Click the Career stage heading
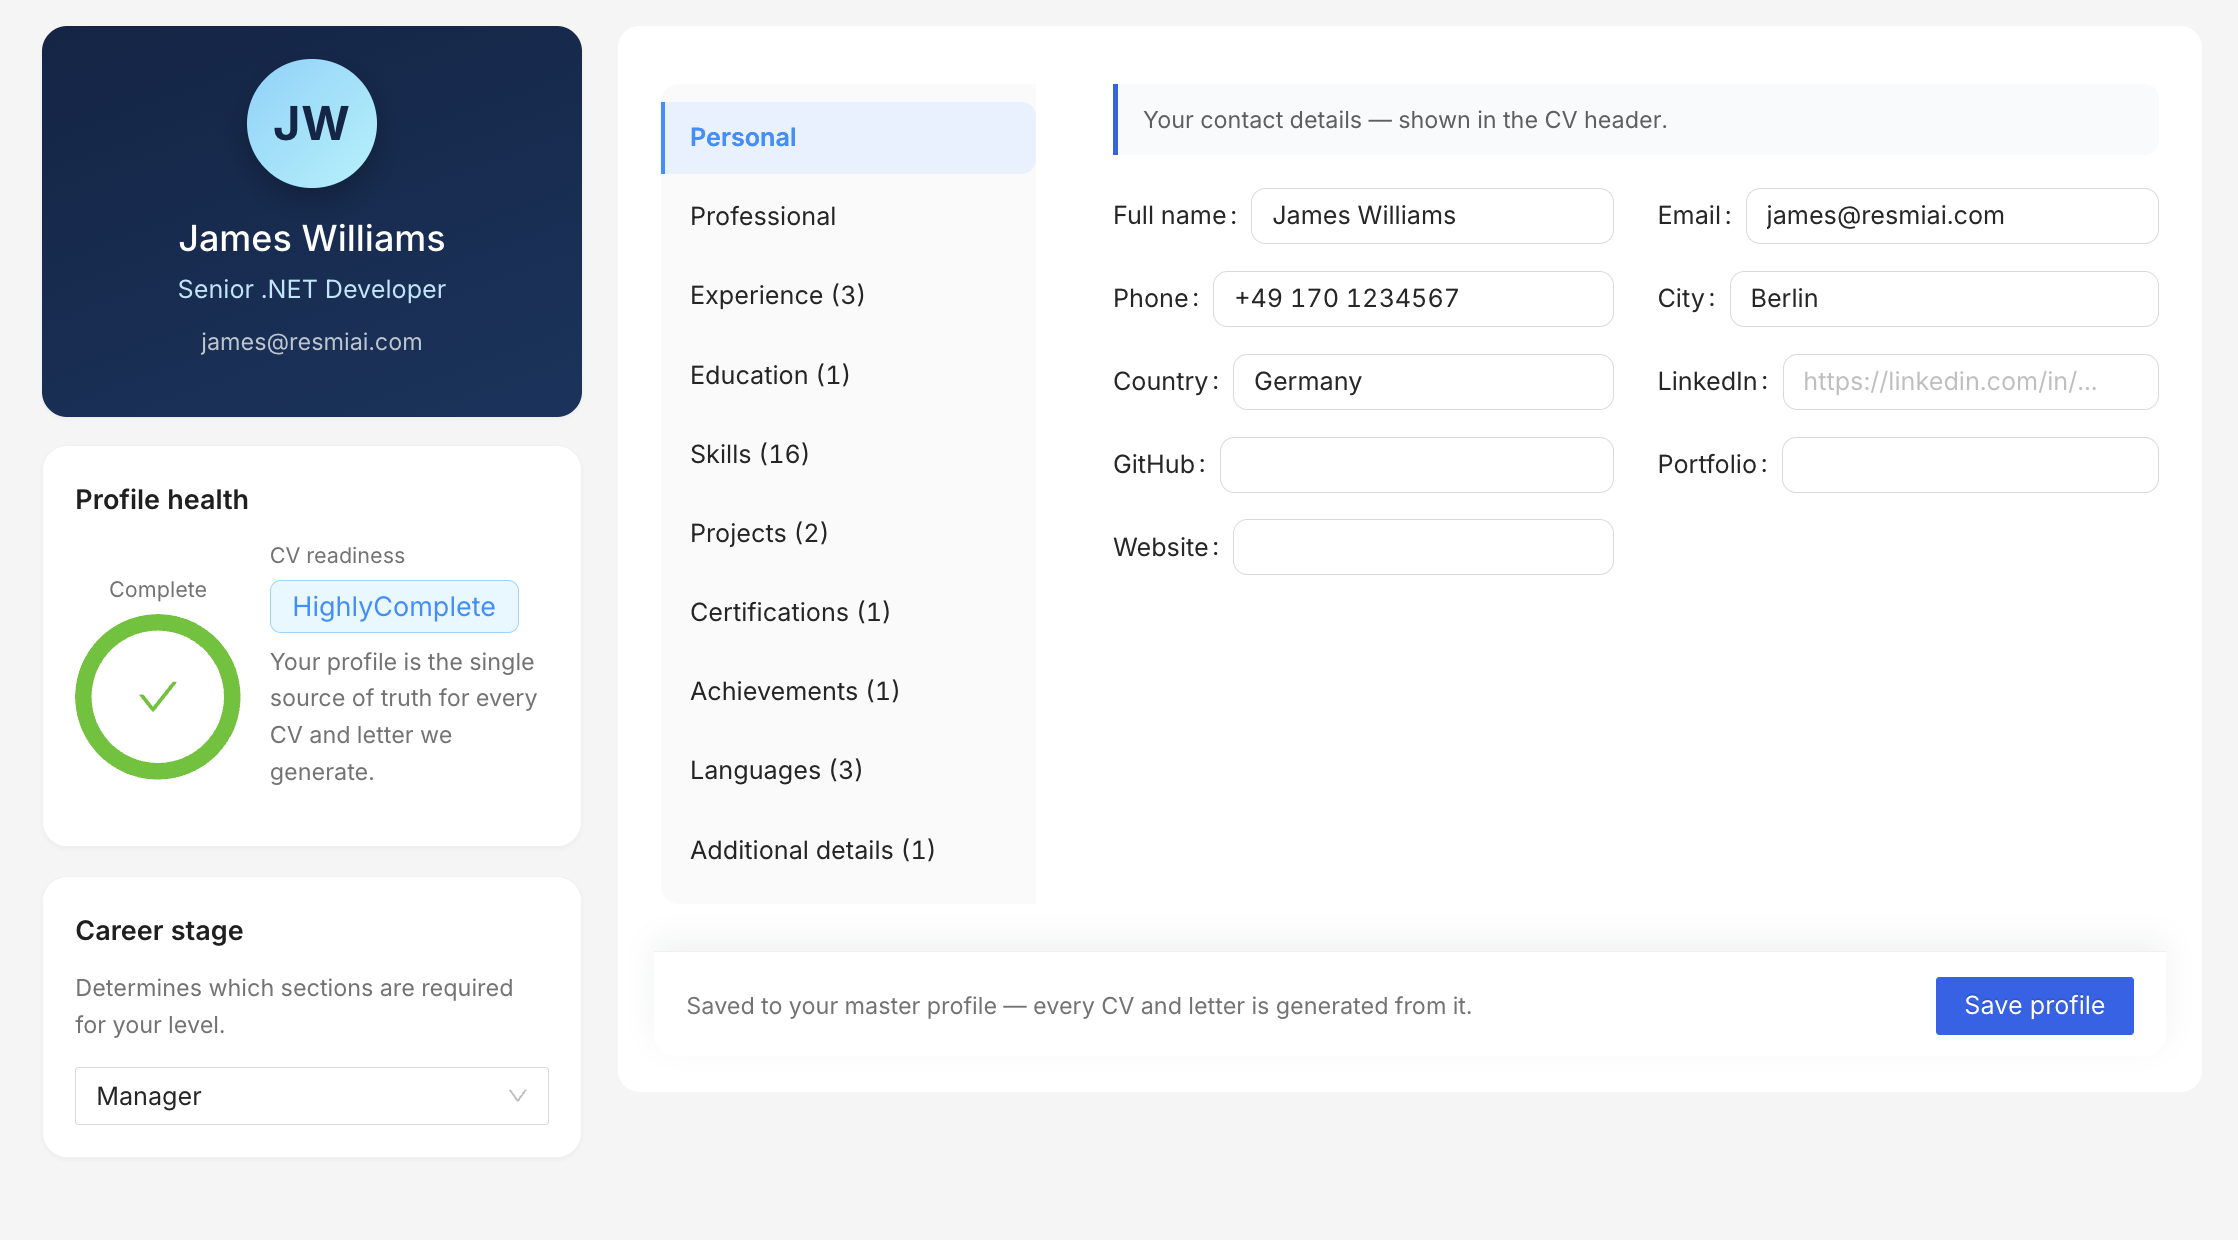Screen dimensions: 2238x1240 tap(159, 931)
